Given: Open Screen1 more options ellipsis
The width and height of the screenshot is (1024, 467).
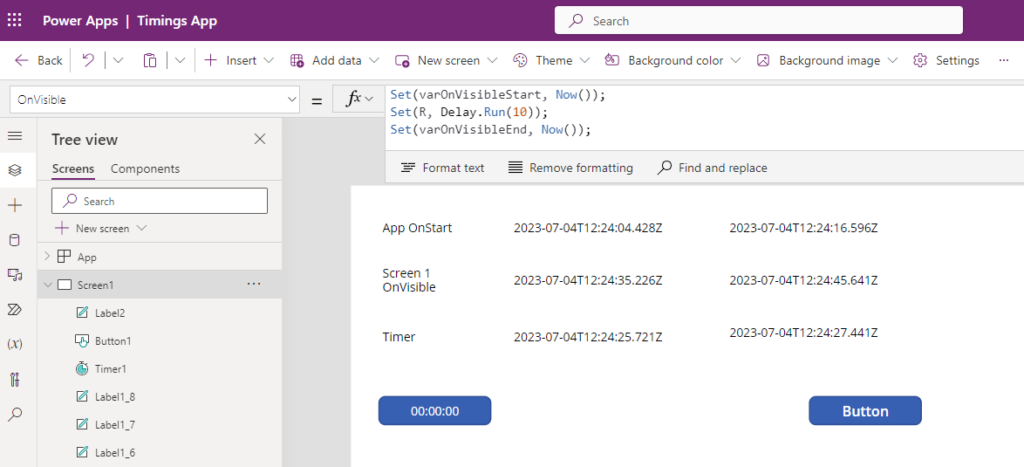Looking at the screenshot, I should [x=254, y=284].
